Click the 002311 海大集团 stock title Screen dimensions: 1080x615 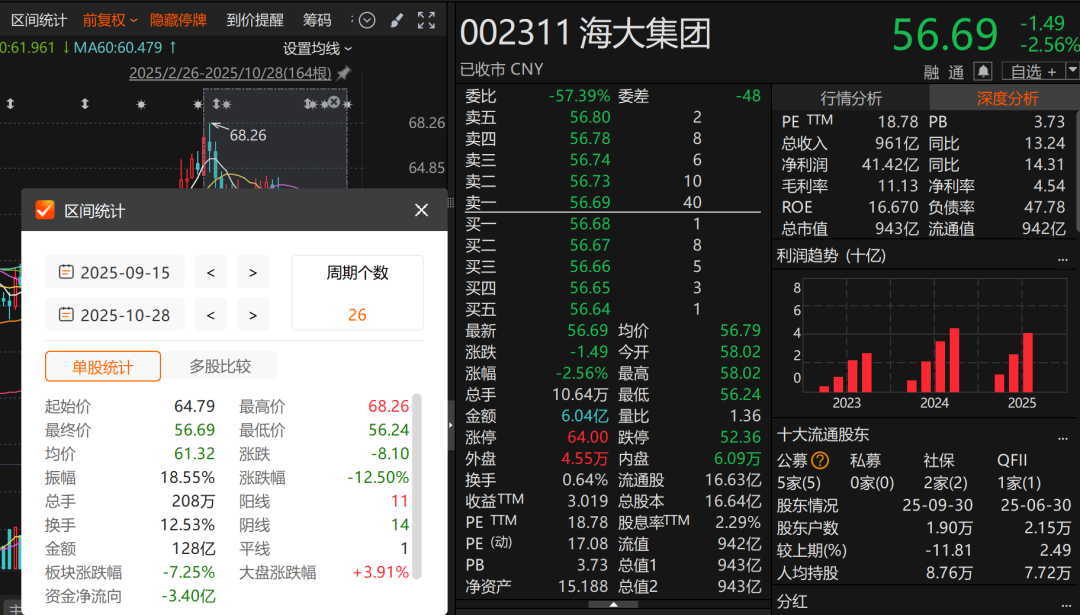coord(585,33)
